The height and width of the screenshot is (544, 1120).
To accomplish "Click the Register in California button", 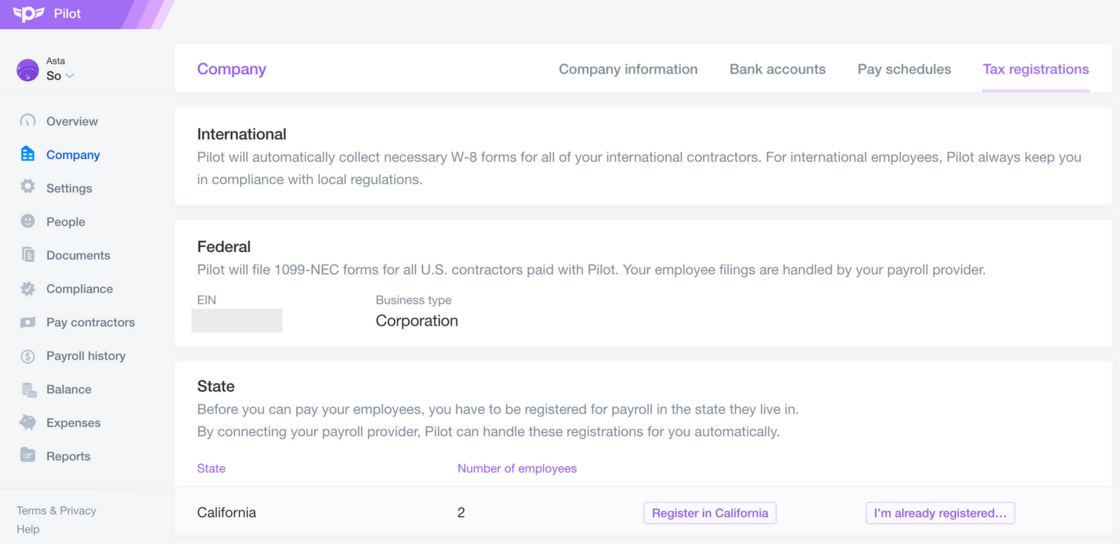I will pyautogui.click(x=710, y=513).
